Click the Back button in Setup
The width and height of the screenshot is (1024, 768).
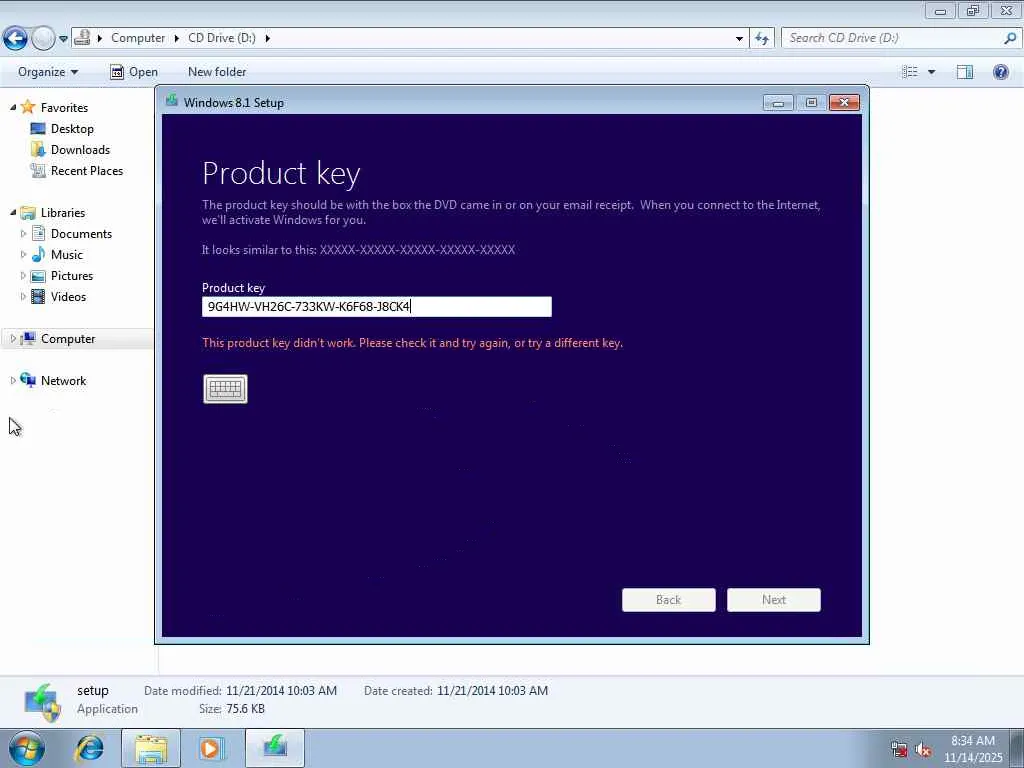669,600
